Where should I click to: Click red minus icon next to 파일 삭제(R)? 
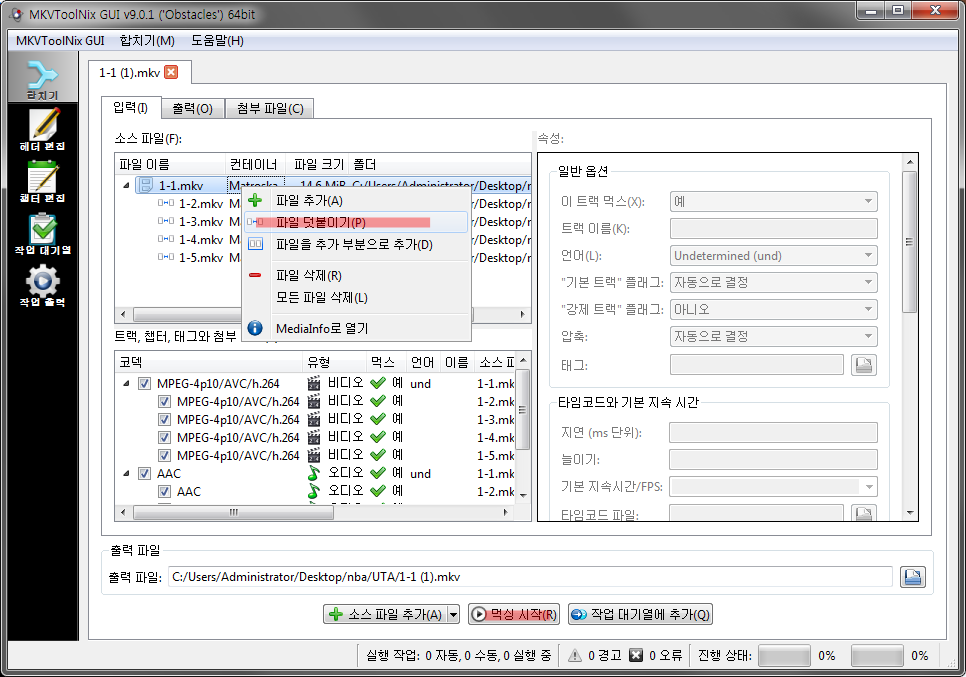[255, 275]
